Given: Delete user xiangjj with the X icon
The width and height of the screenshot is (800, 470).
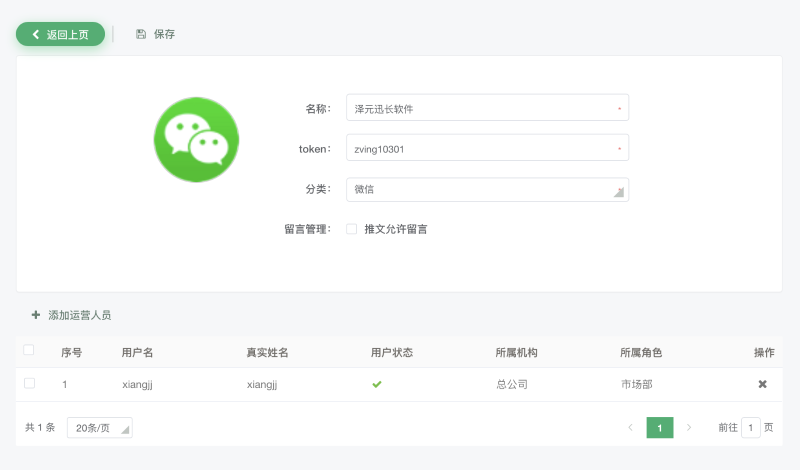Looking at the screenshot, I should point(762,384).
